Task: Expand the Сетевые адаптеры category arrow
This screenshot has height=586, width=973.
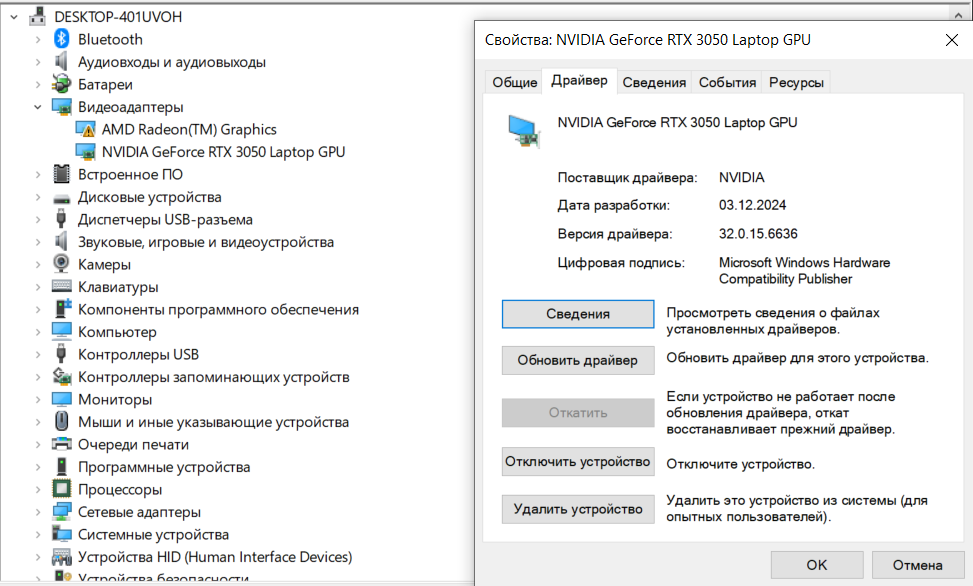Action: coord(38,512)
